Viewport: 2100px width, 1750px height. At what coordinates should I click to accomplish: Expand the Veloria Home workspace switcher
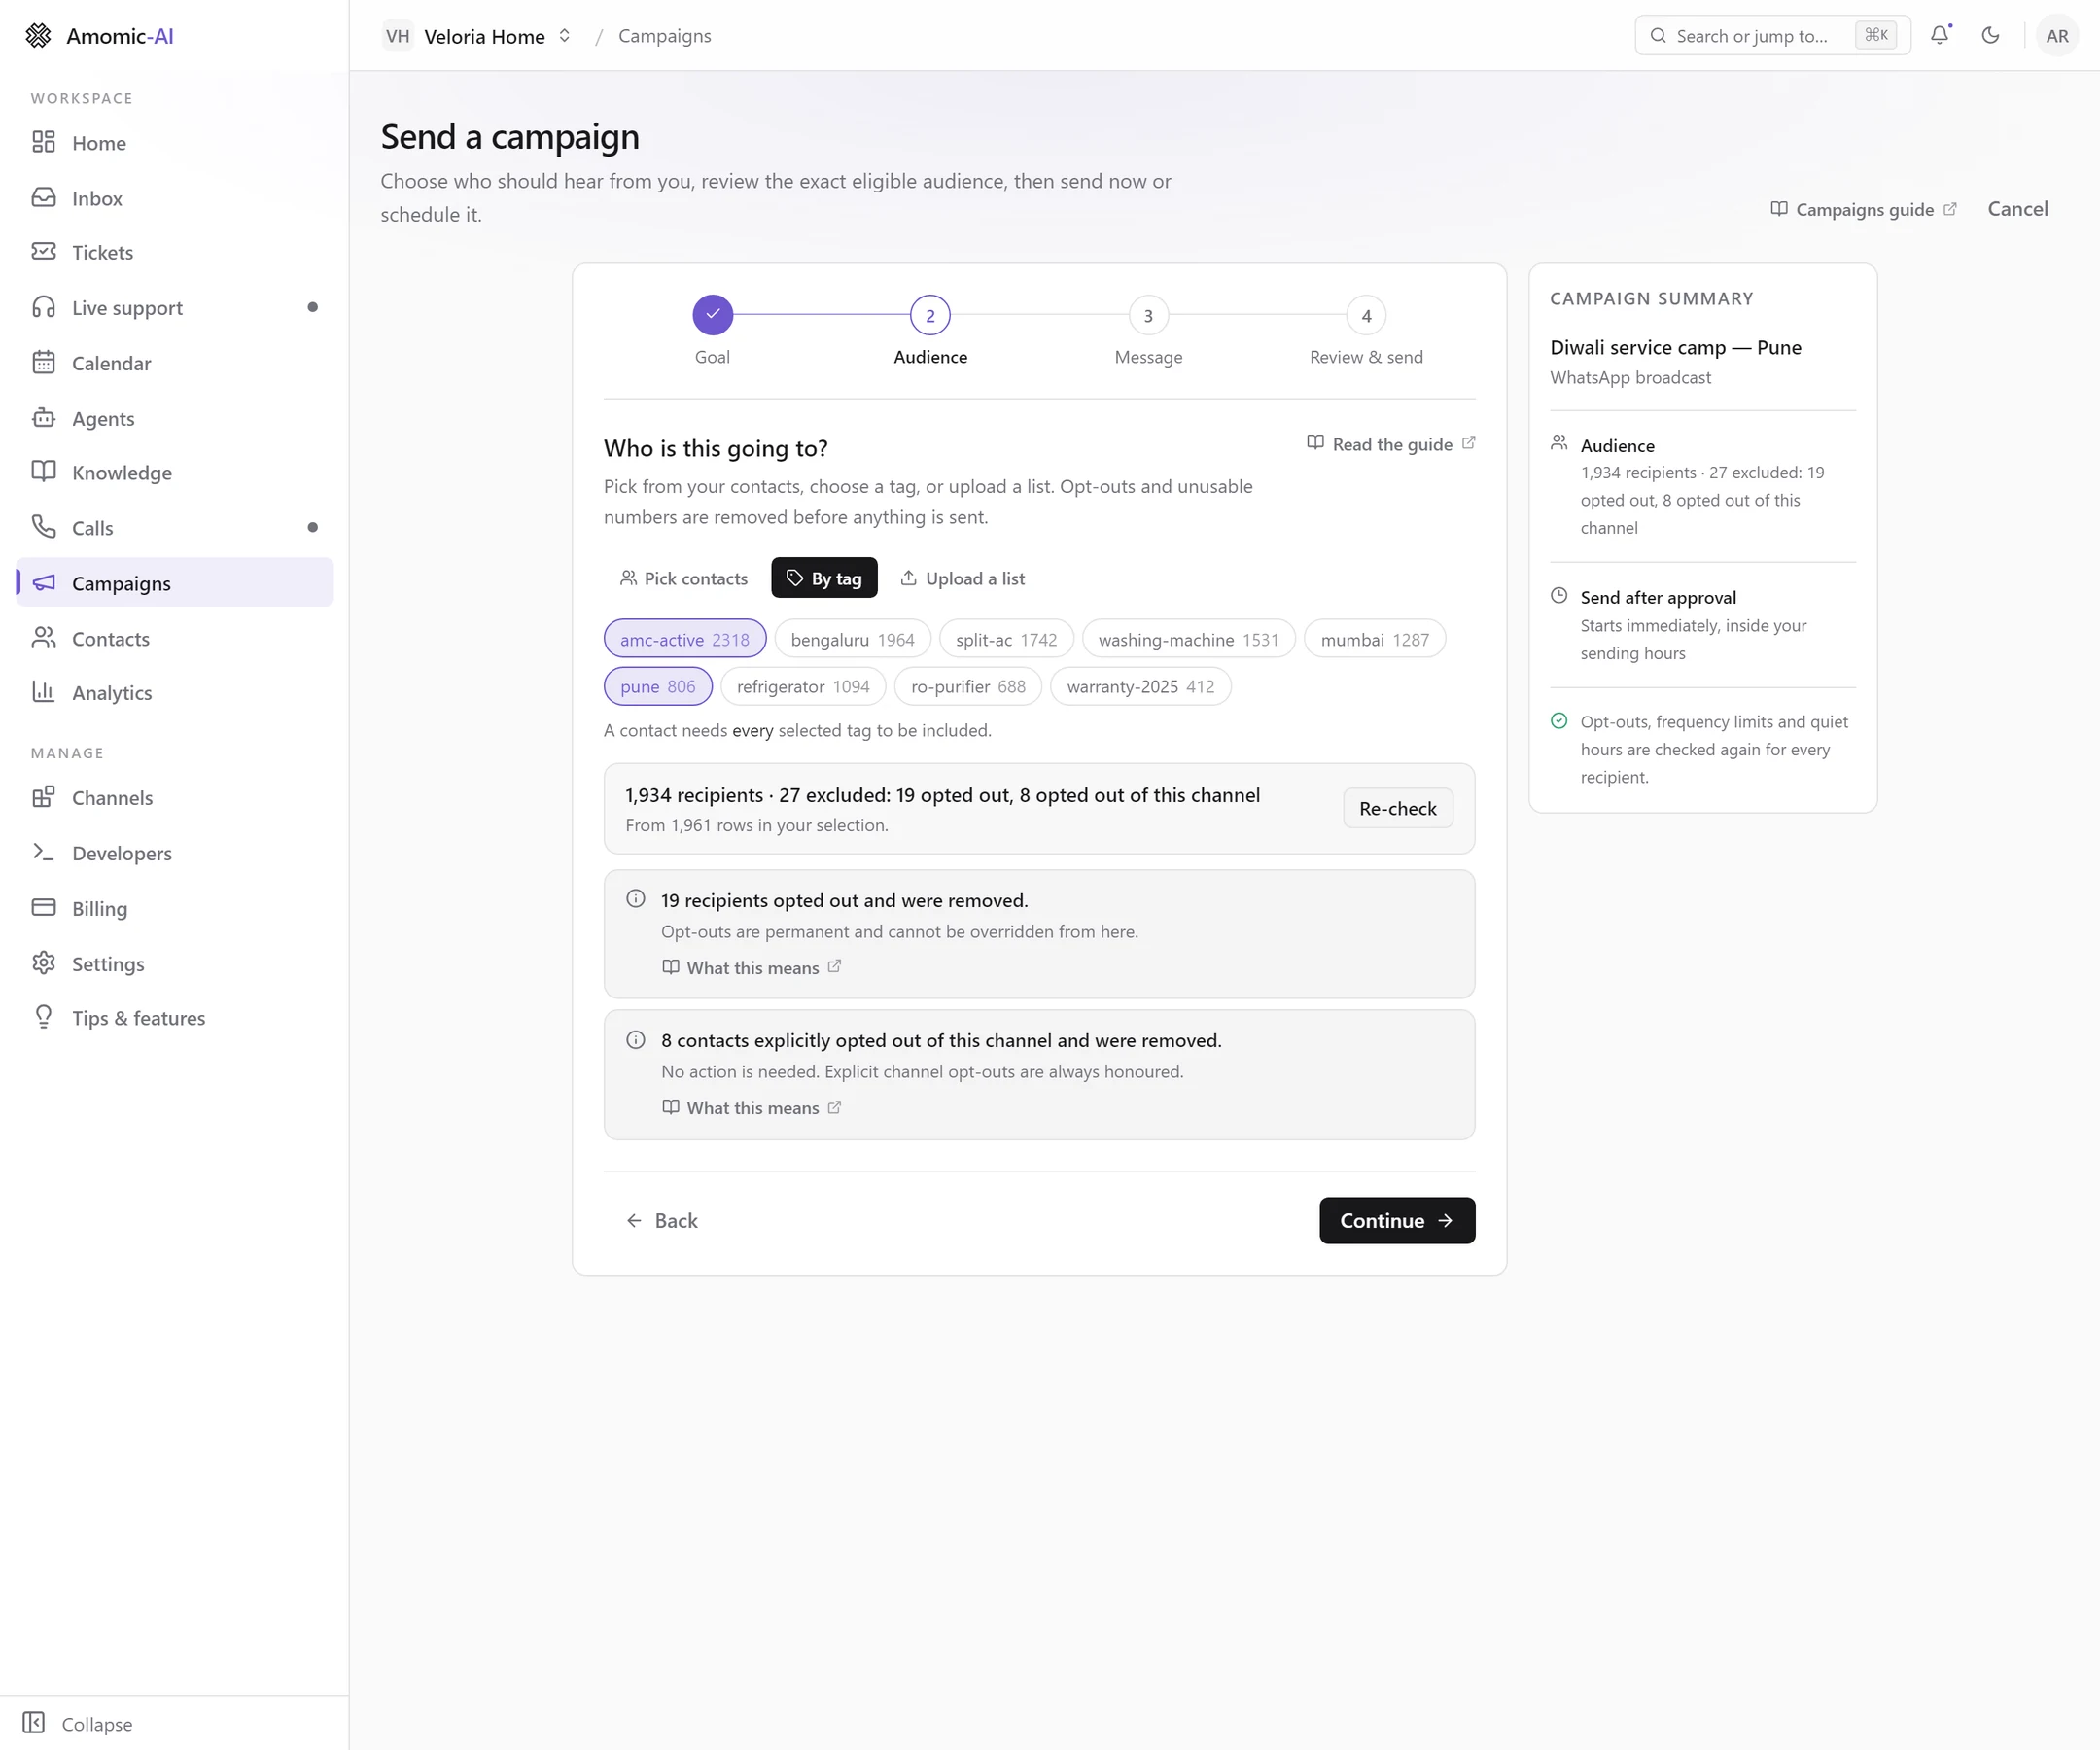click(478, 36)
